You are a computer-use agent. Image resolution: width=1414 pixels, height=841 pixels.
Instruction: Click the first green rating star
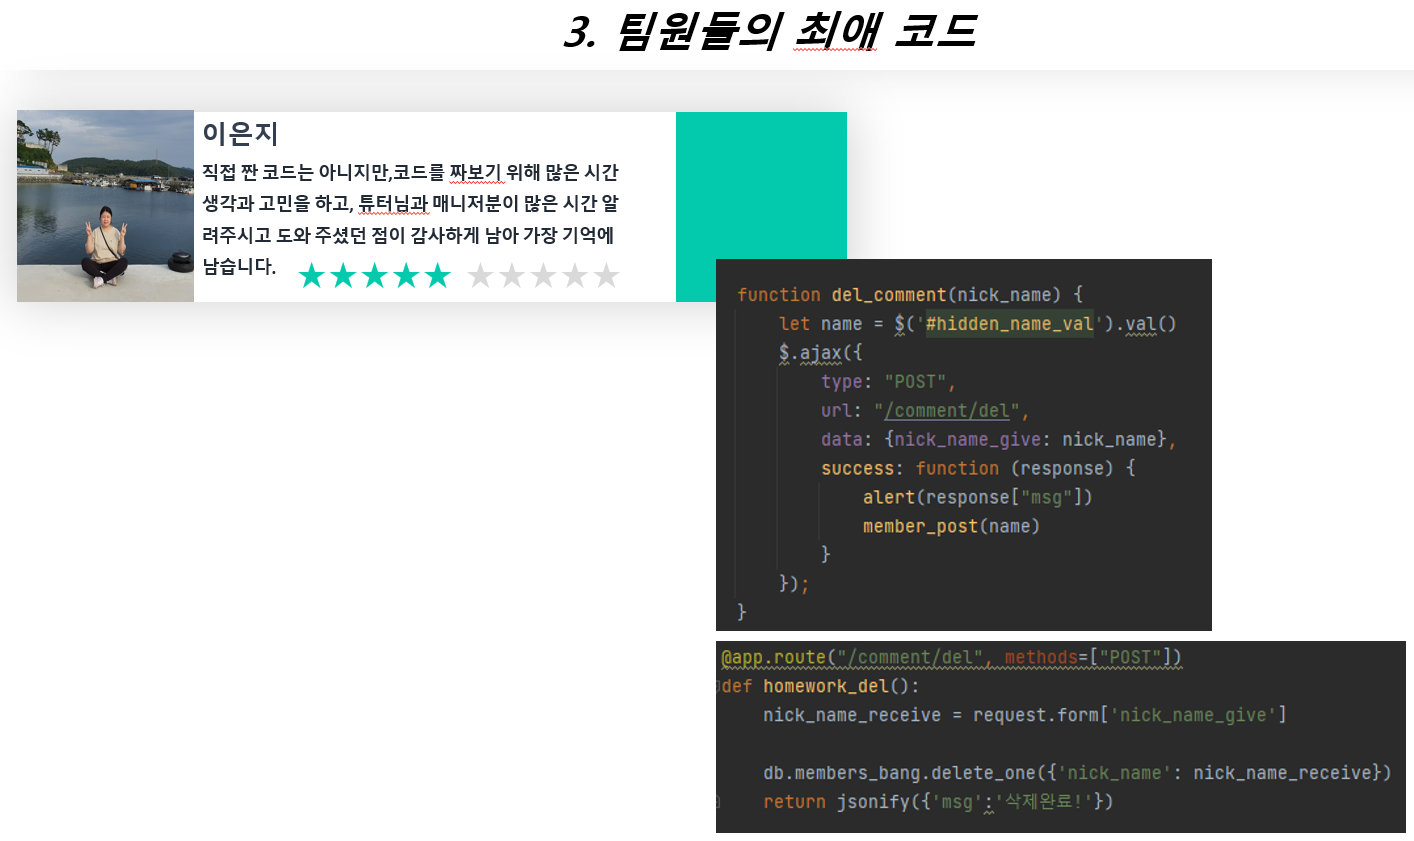(x=312, y=276)
